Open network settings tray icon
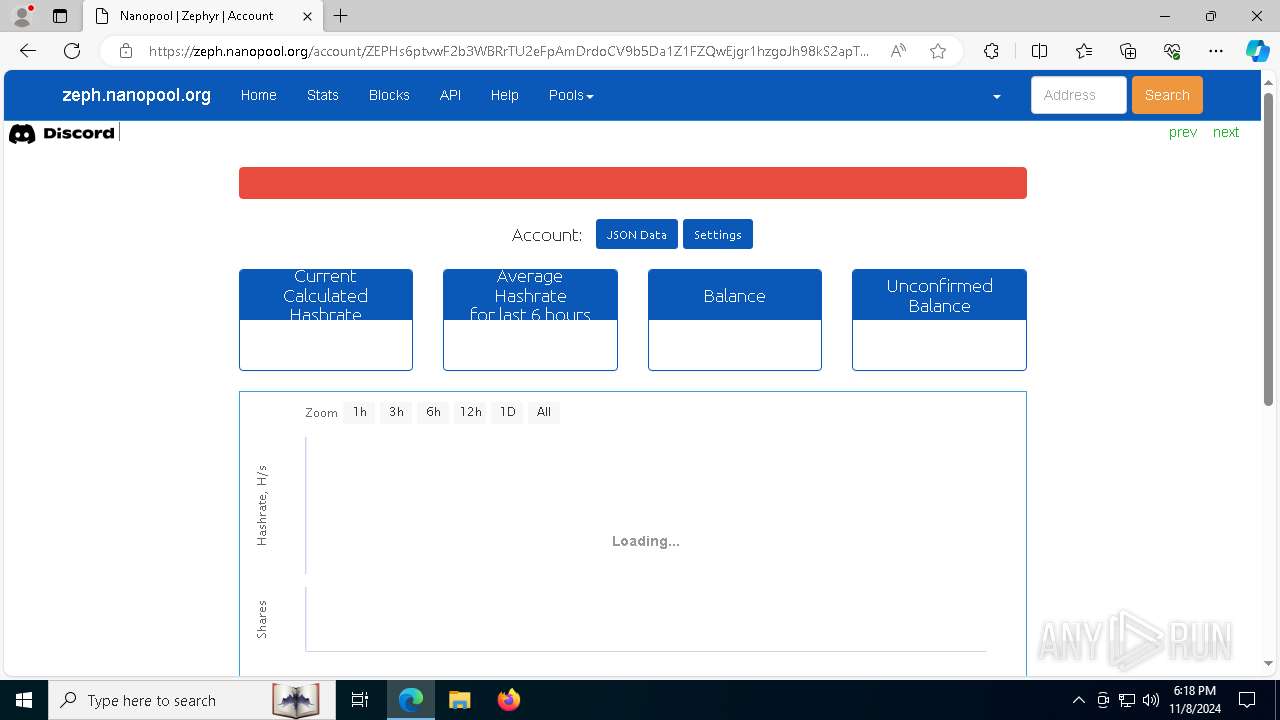 [1127, 700]
